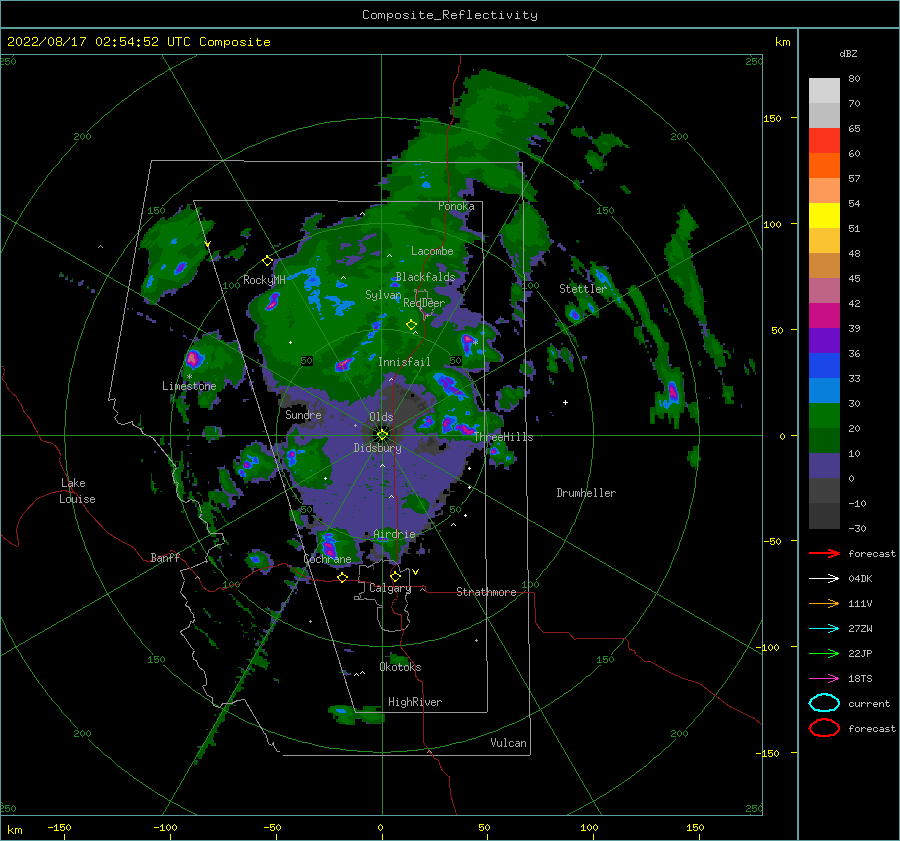Image resolution: width=900 pixels, height=841 pixels.
Task: Click the yellow km label at top right
Action: pyautogui.click(x=782, y=42)
